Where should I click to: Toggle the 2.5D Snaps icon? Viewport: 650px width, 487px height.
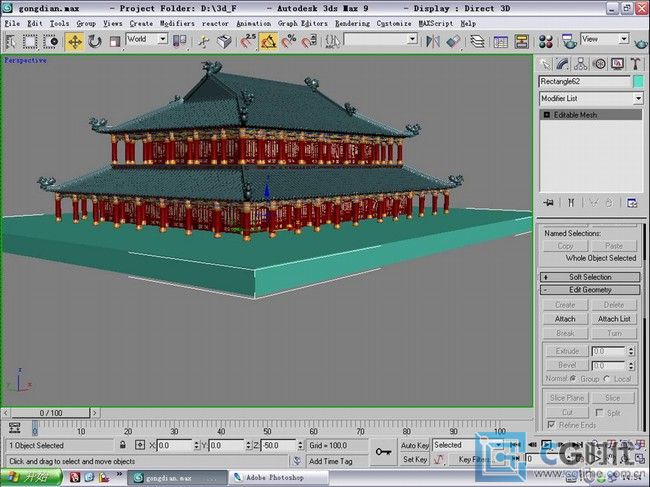[248, 41]
